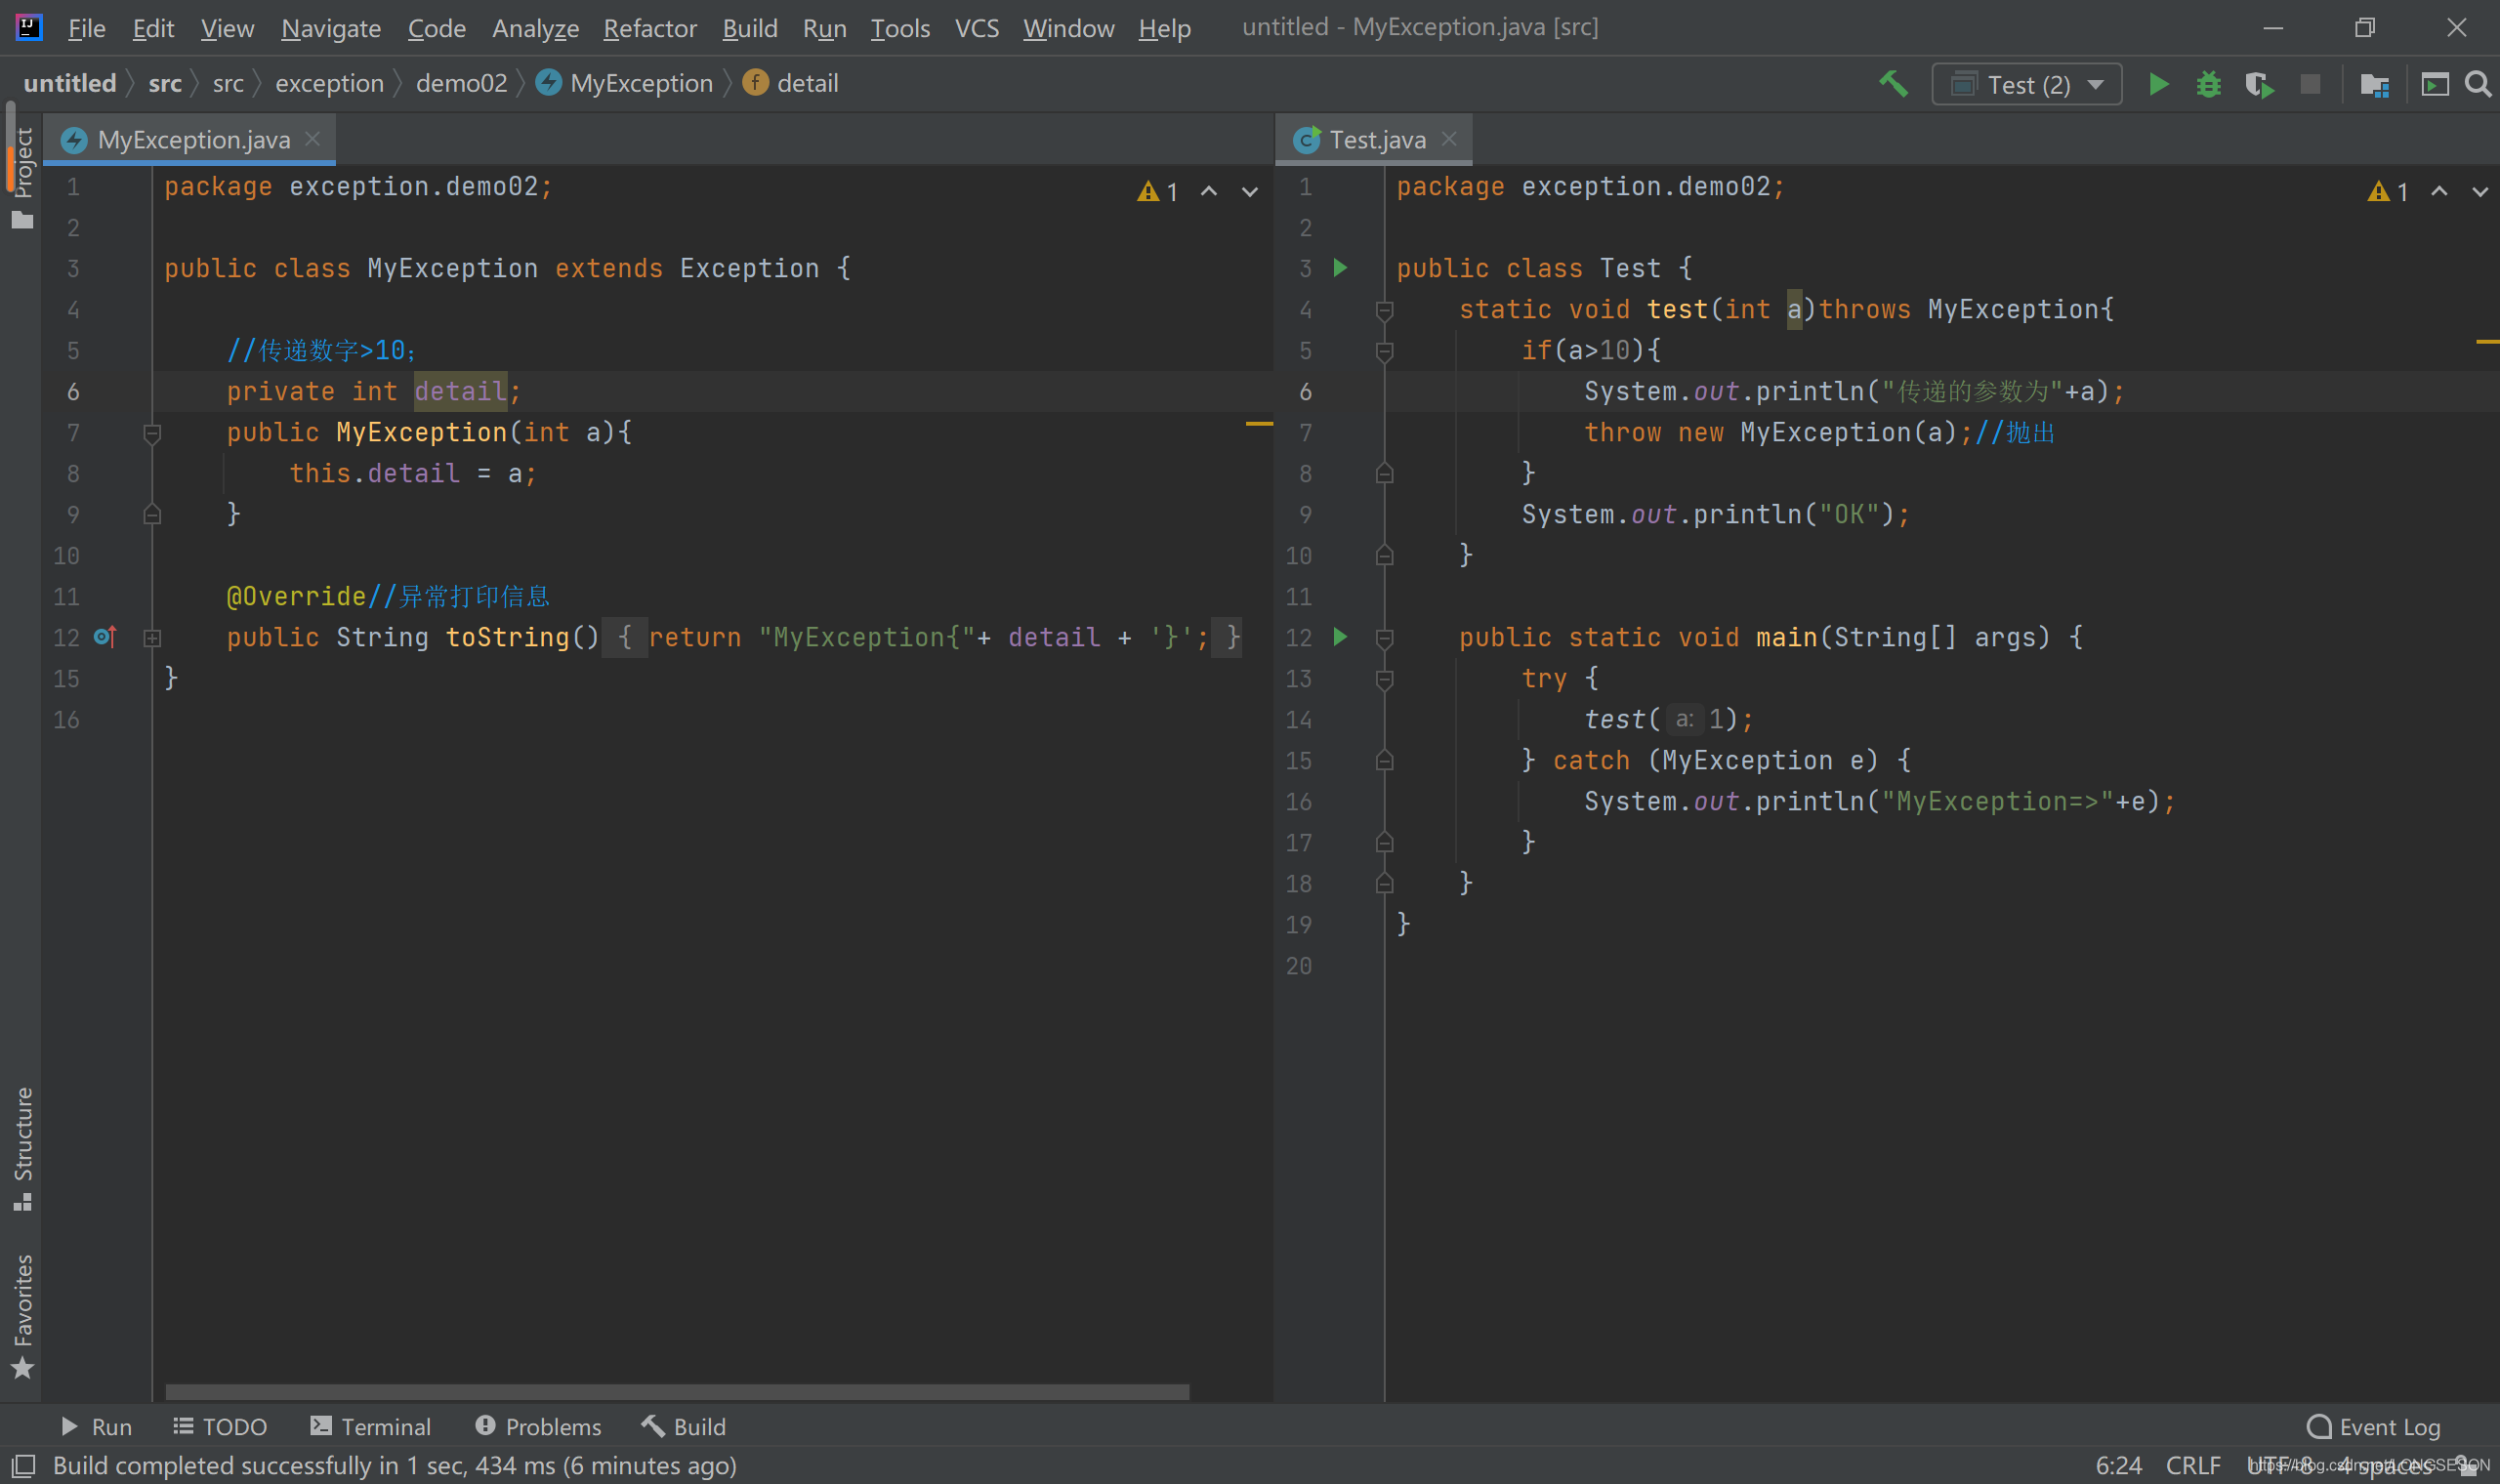Open the Navigate menu
This screenshot has width=2500, height=1484.
331,28
